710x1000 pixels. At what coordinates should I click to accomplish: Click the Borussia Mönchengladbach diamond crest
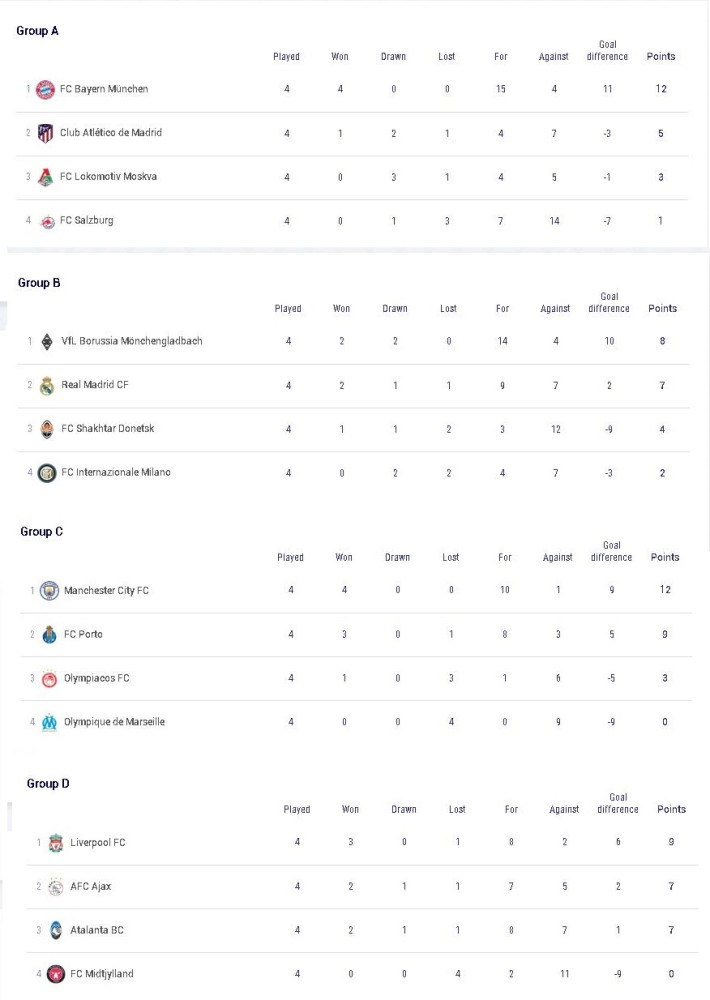point(47,342)
